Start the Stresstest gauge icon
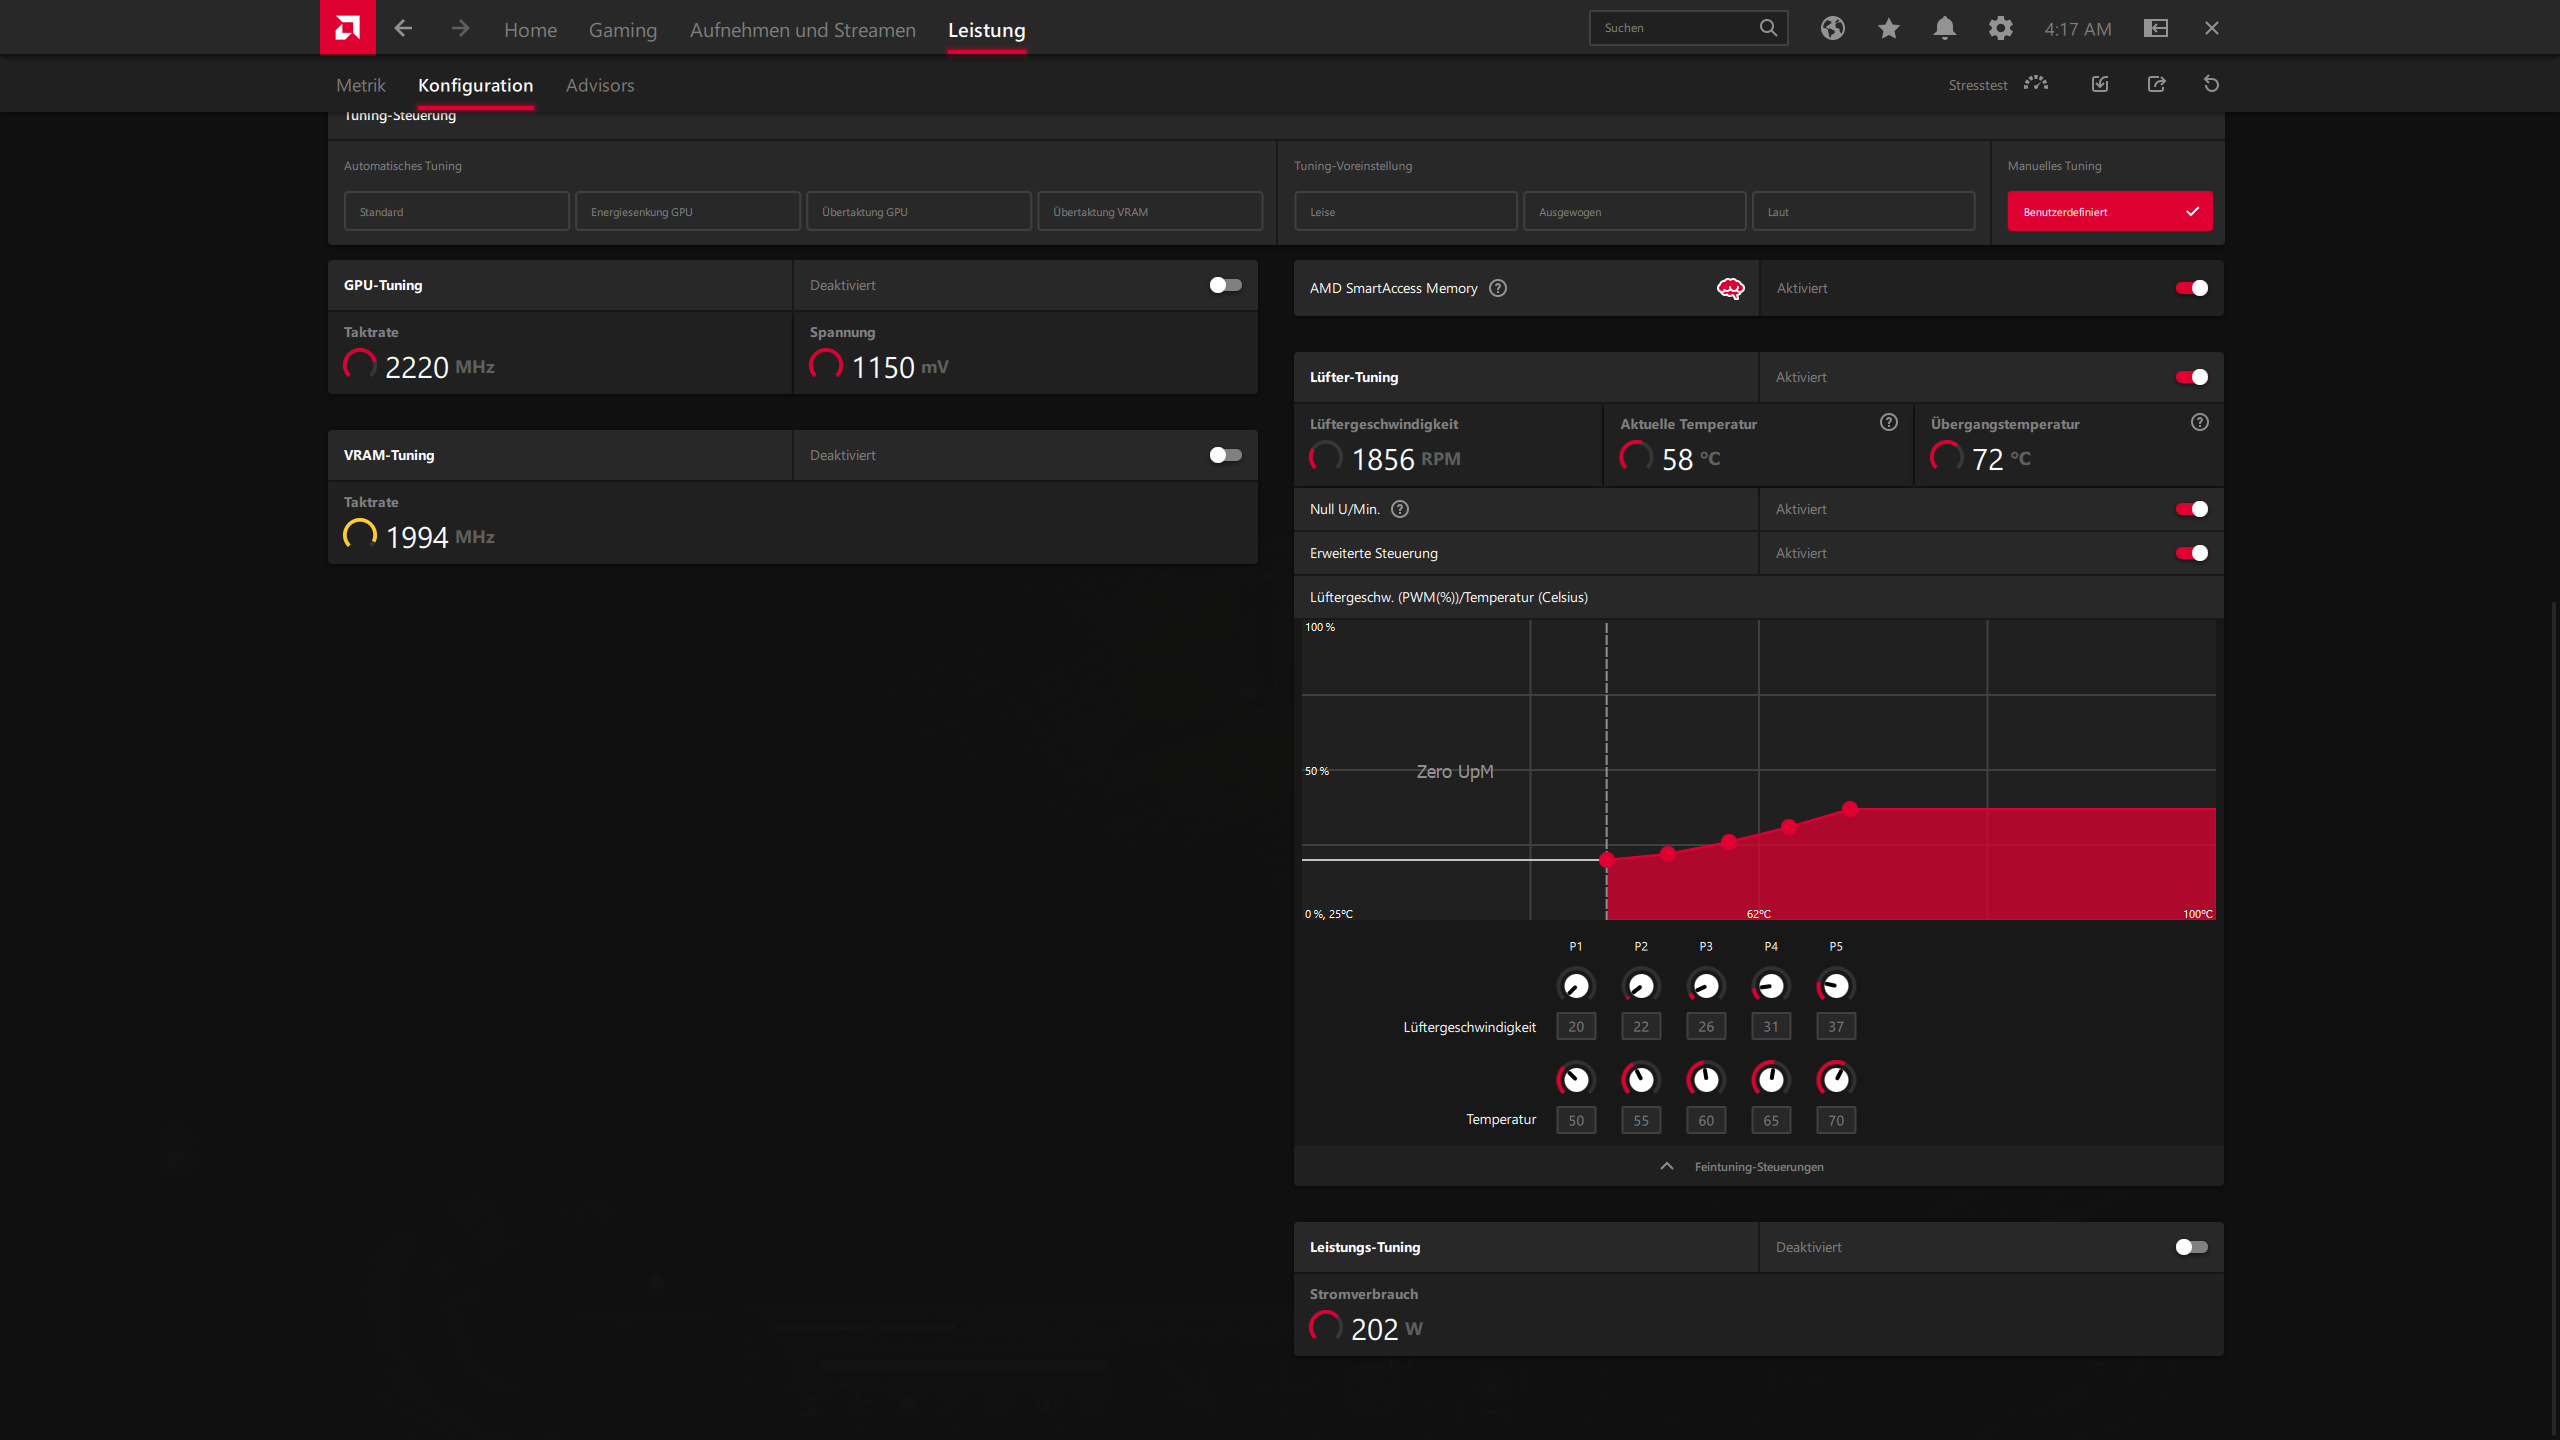This screenshot has height=1440, width=2560. click(2036, 84)
